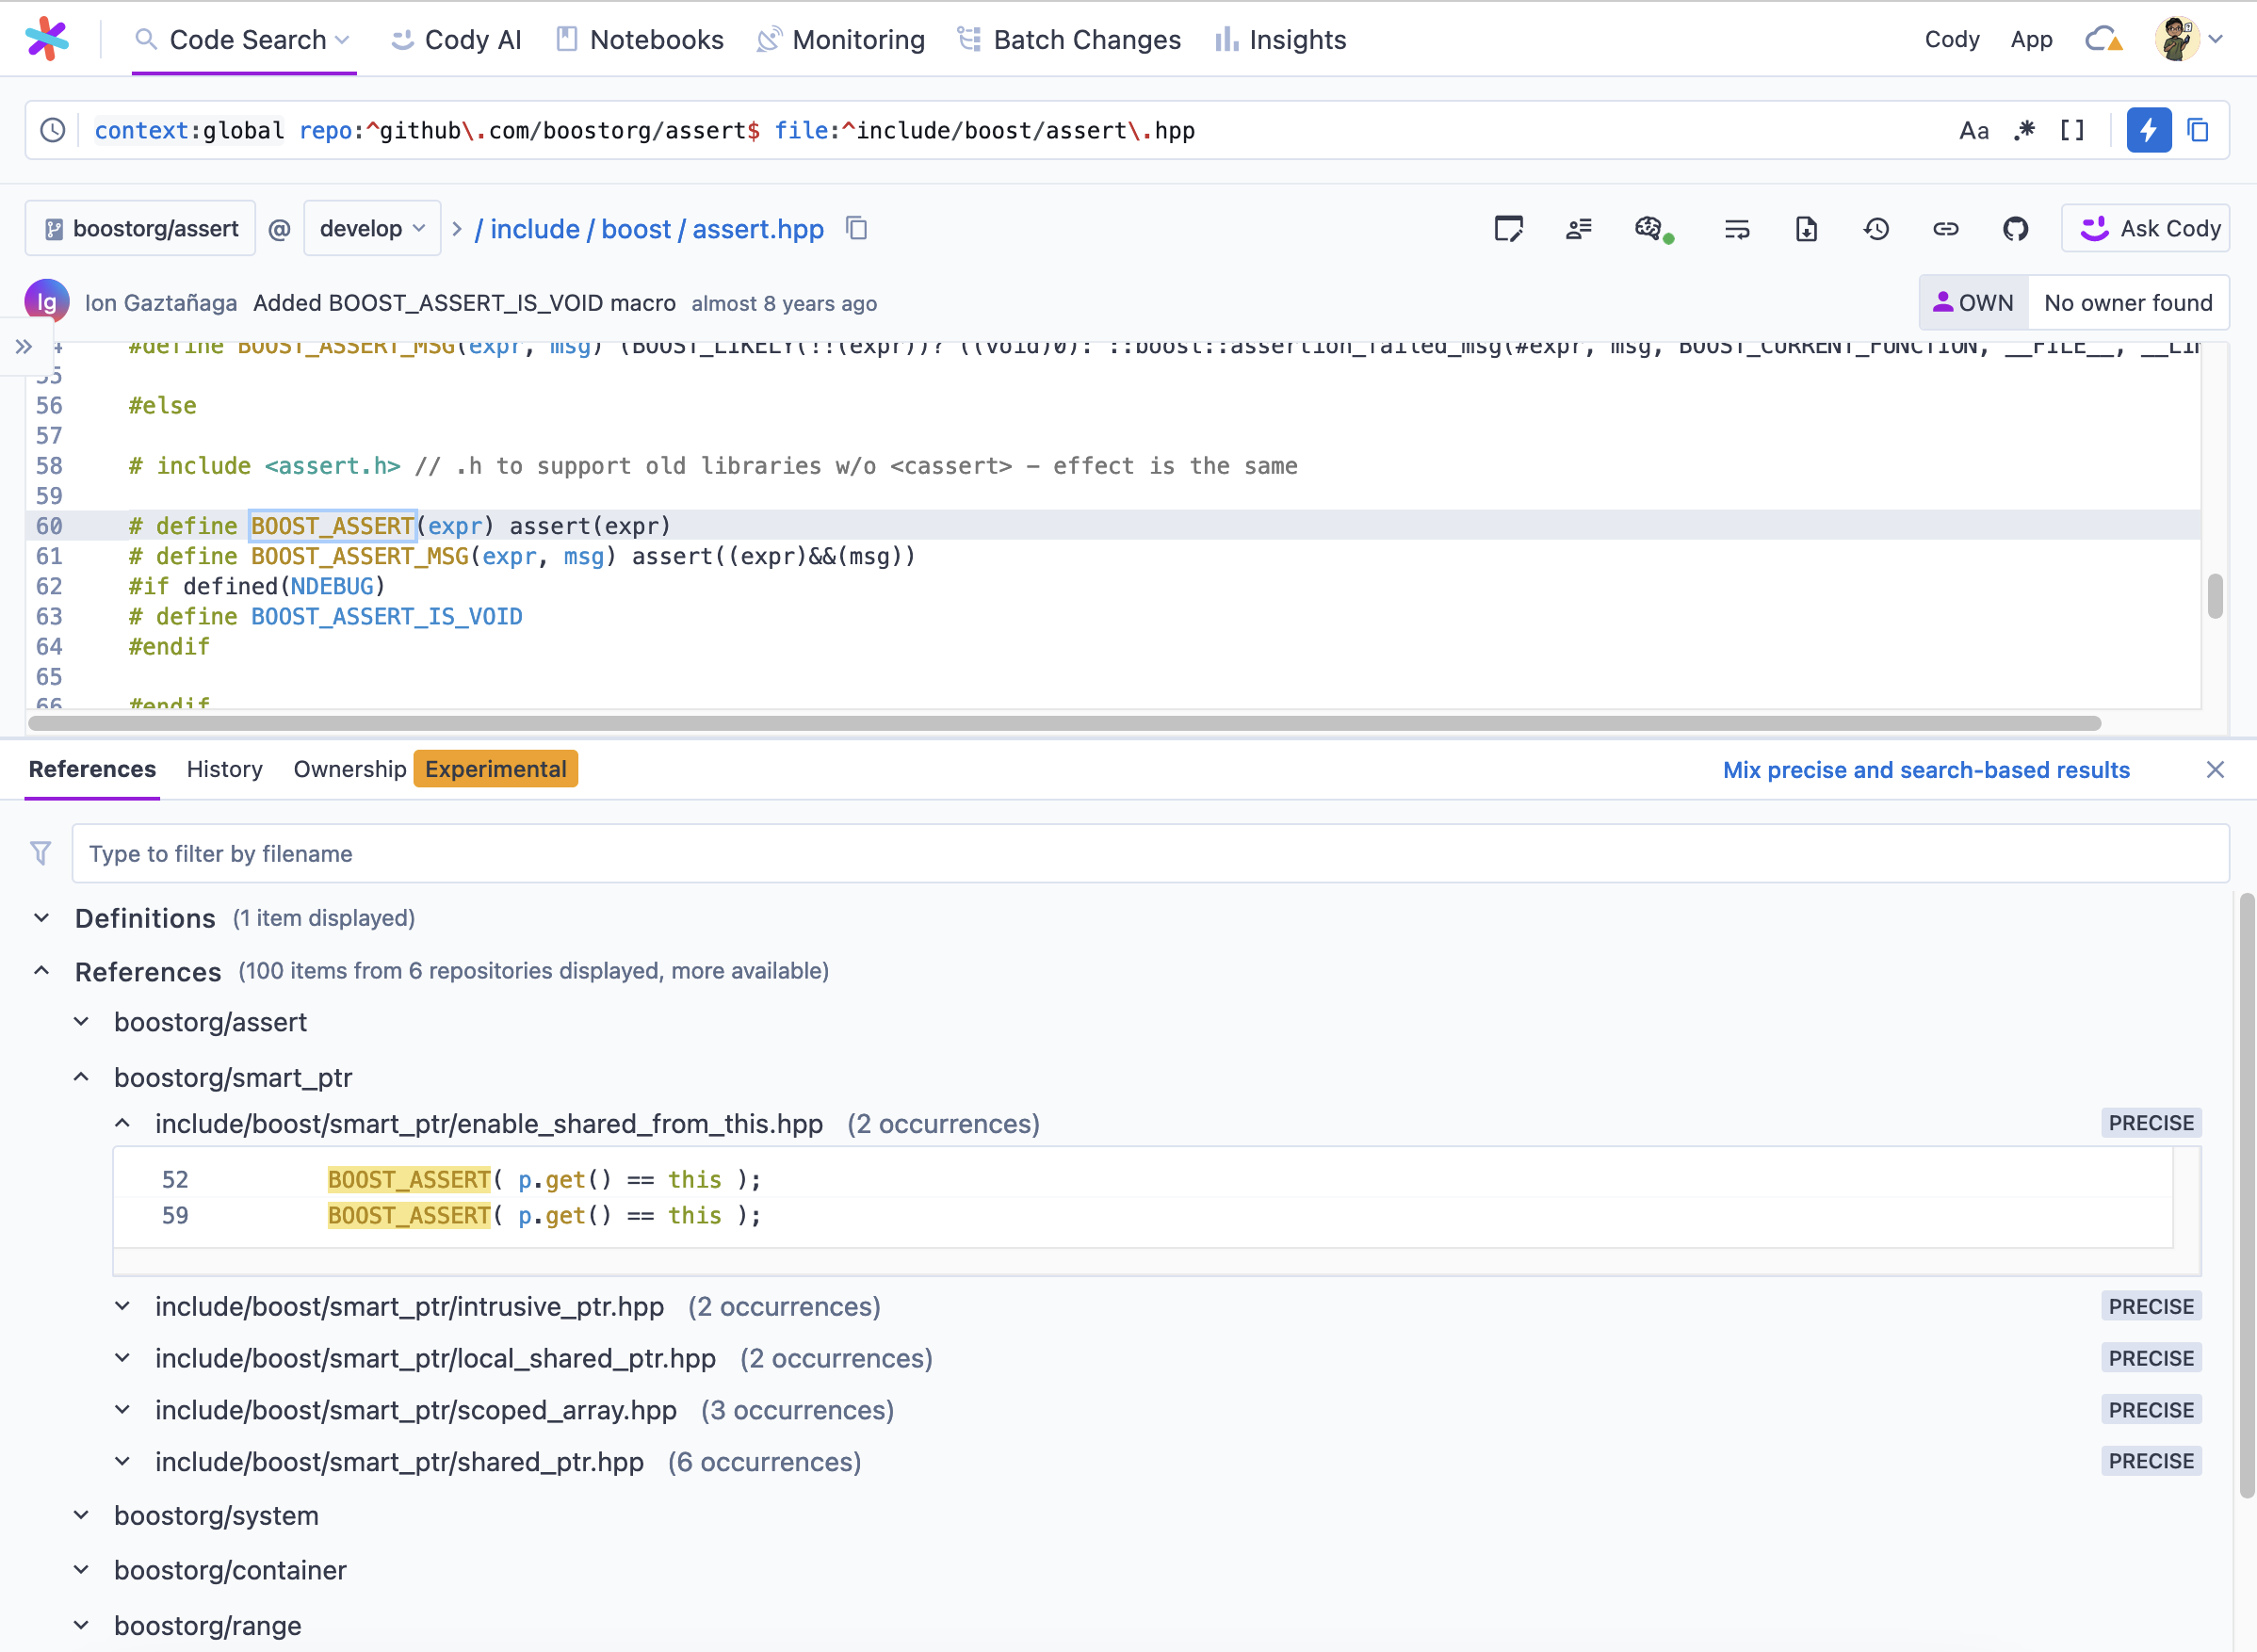The width and height of the screenshot is (2257, 1652).
Task: Open the user avatar menu
Action: 2187,39
